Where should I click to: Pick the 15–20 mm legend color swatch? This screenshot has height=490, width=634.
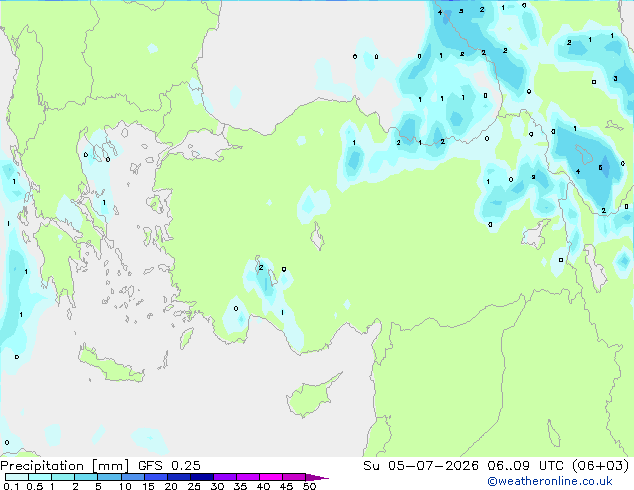155,477
